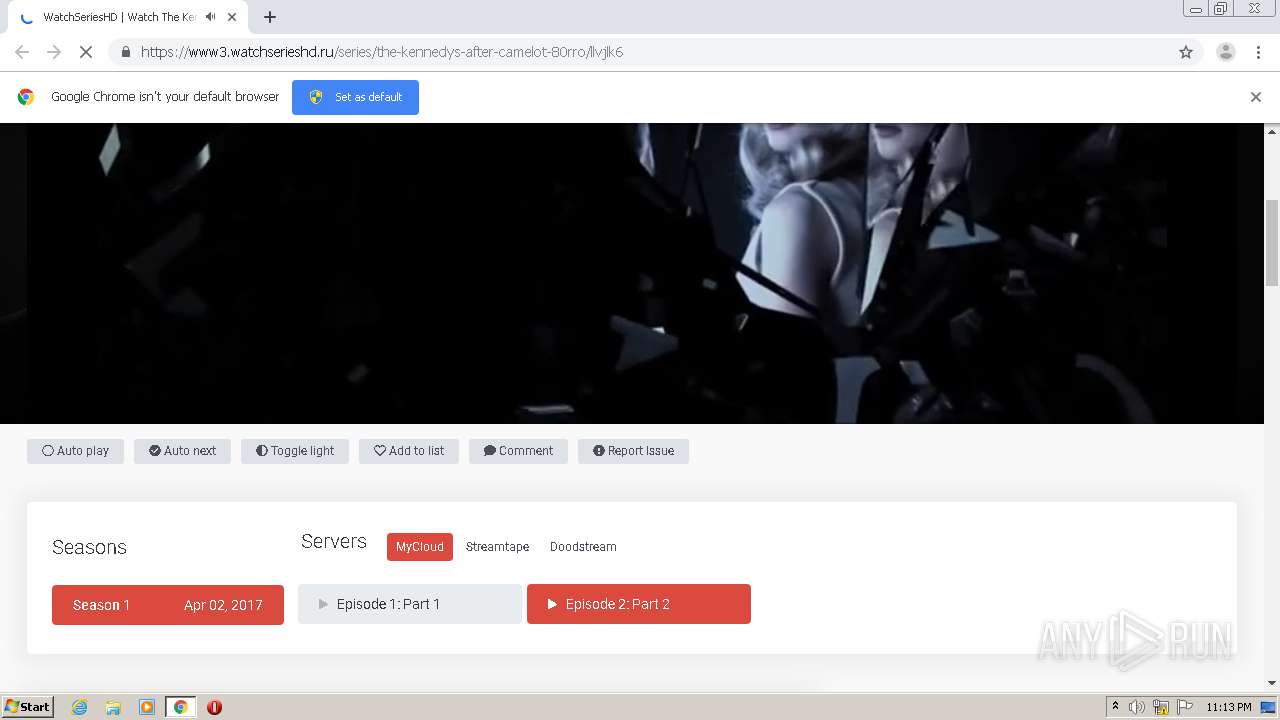Open the Chrome profile avatar menu

click(1226, 52)
